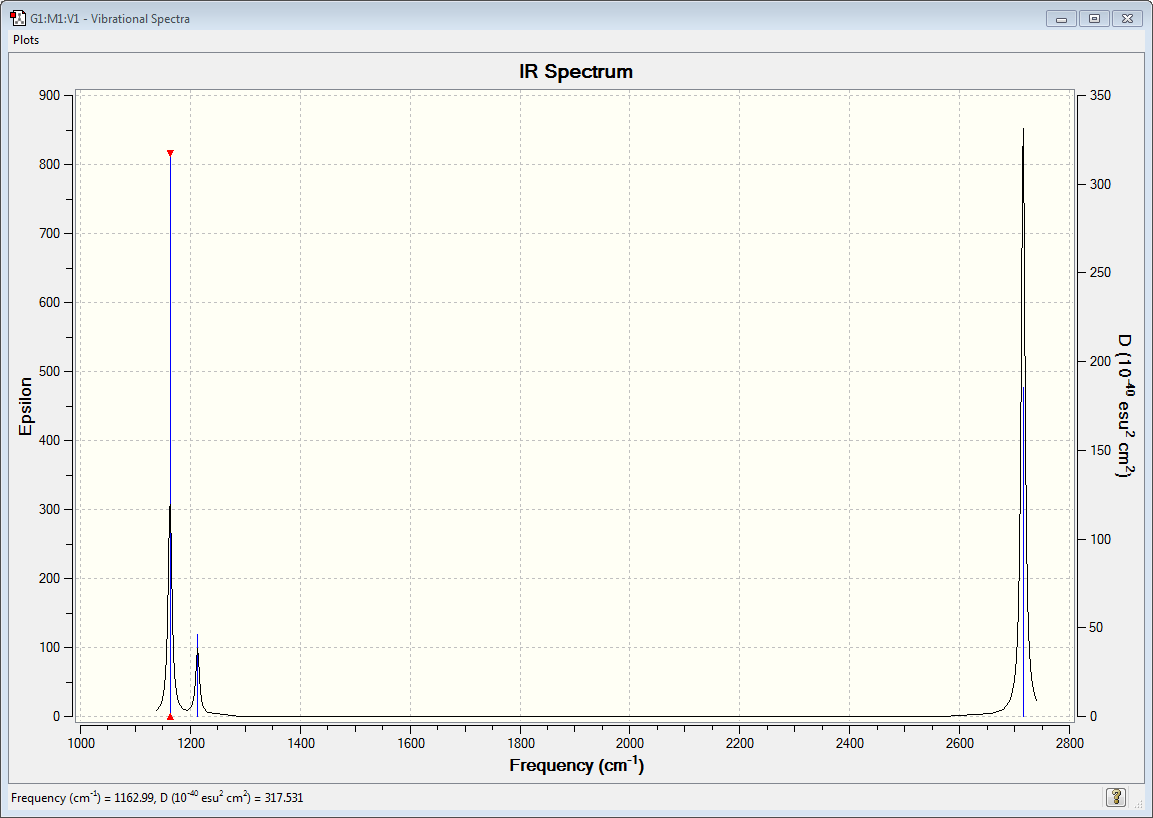
Task: Close the Vibrational Spectra window
Action: click(x=1127, y=18)
